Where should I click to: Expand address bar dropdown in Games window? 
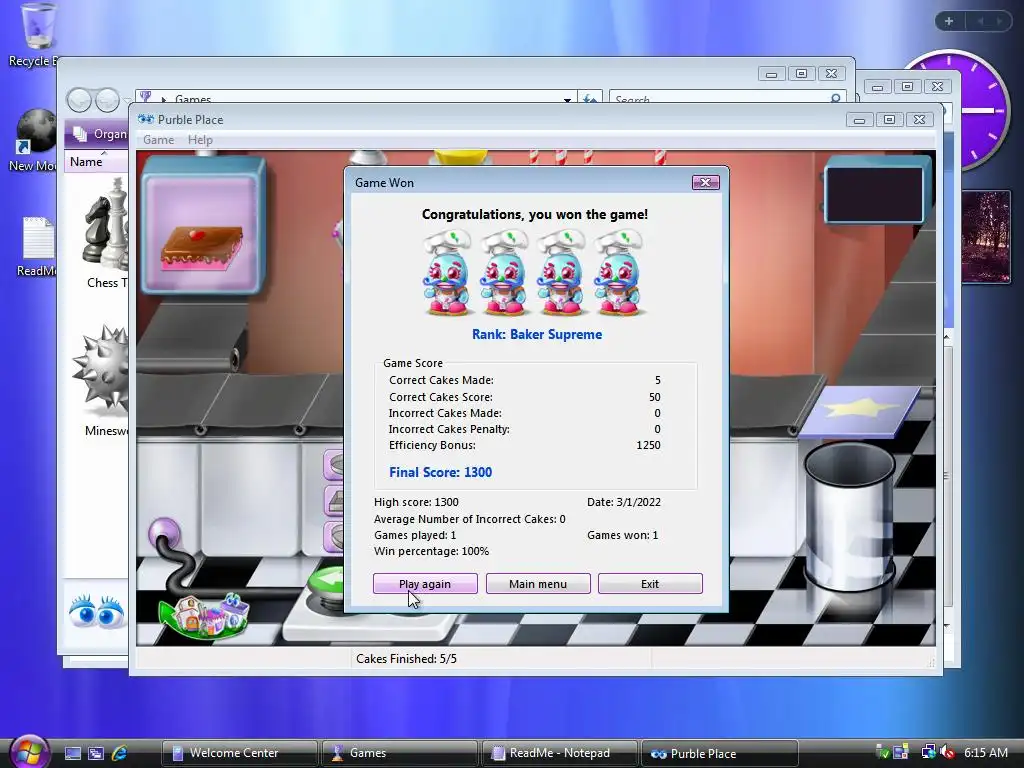tap(568, 100)
